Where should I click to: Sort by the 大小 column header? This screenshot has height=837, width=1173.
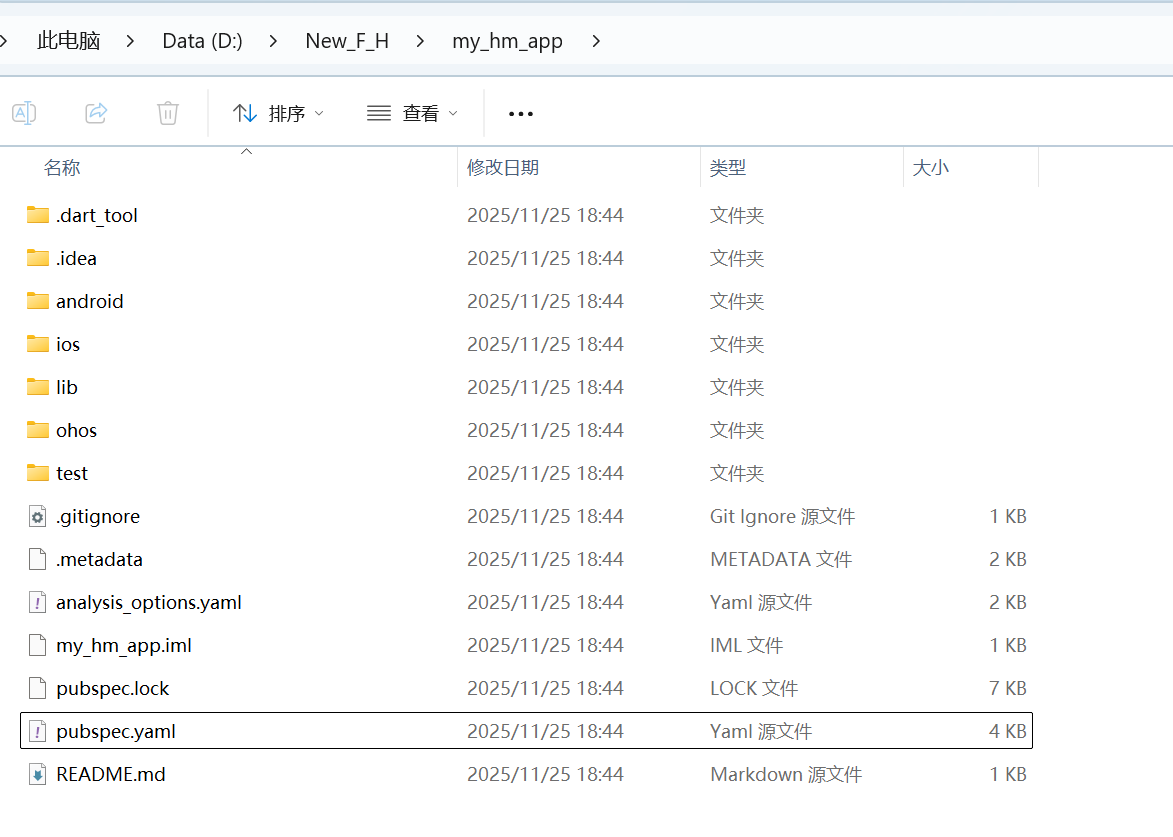tap(930, 168)
